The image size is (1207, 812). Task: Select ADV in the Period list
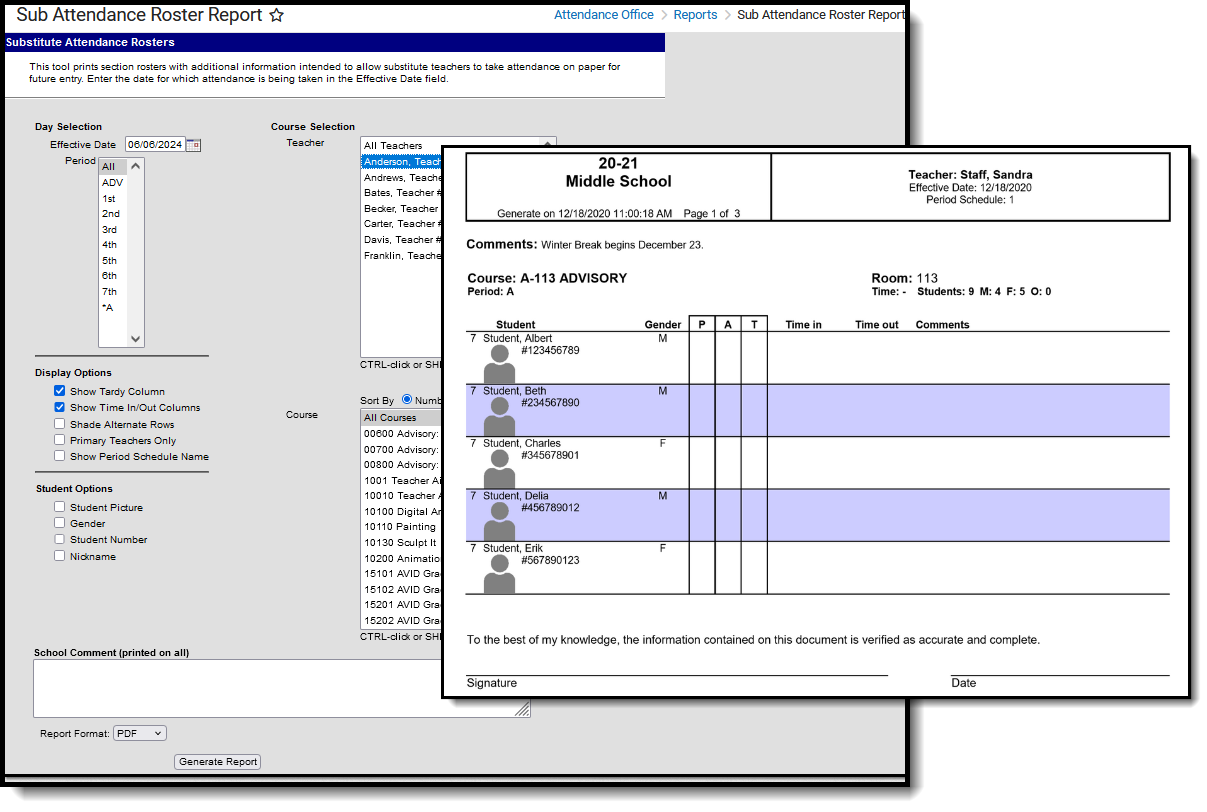(x=113, y=183)
